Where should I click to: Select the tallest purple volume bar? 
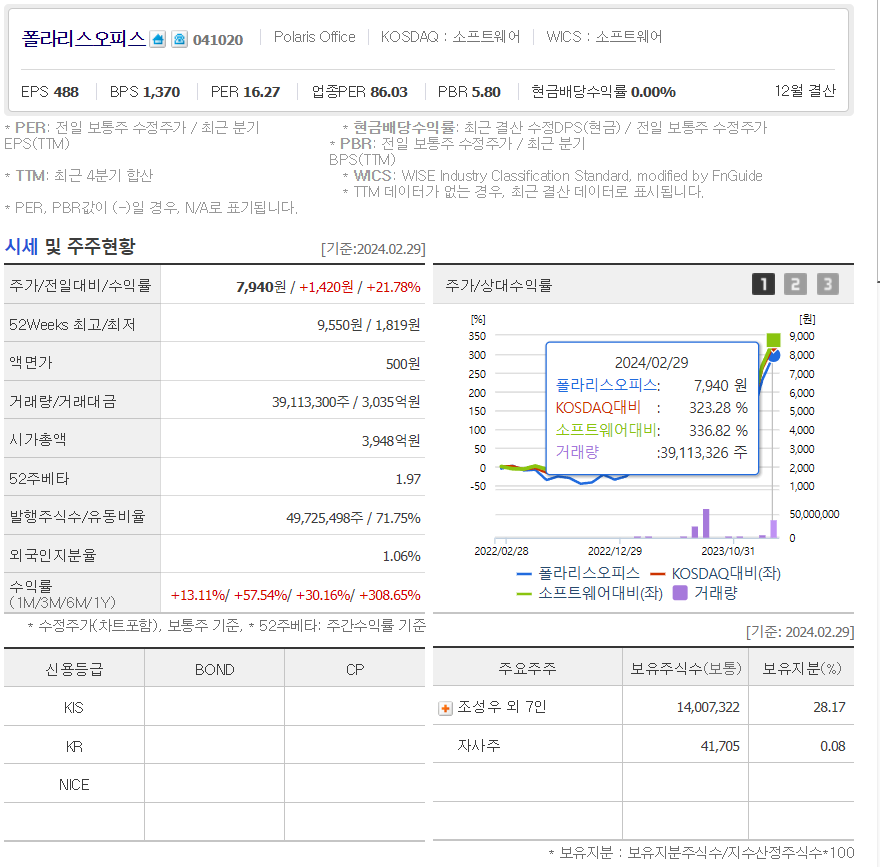point(706,524)
